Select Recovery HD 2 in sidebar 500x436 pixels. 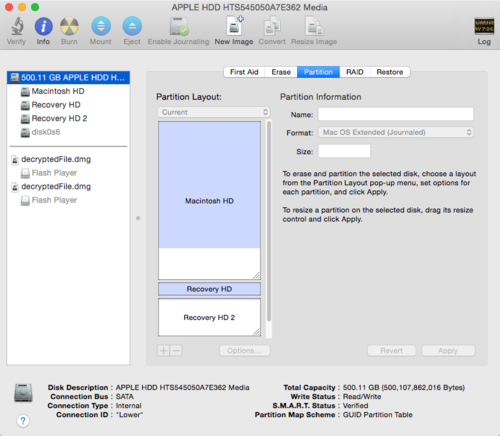click(68, 118)
